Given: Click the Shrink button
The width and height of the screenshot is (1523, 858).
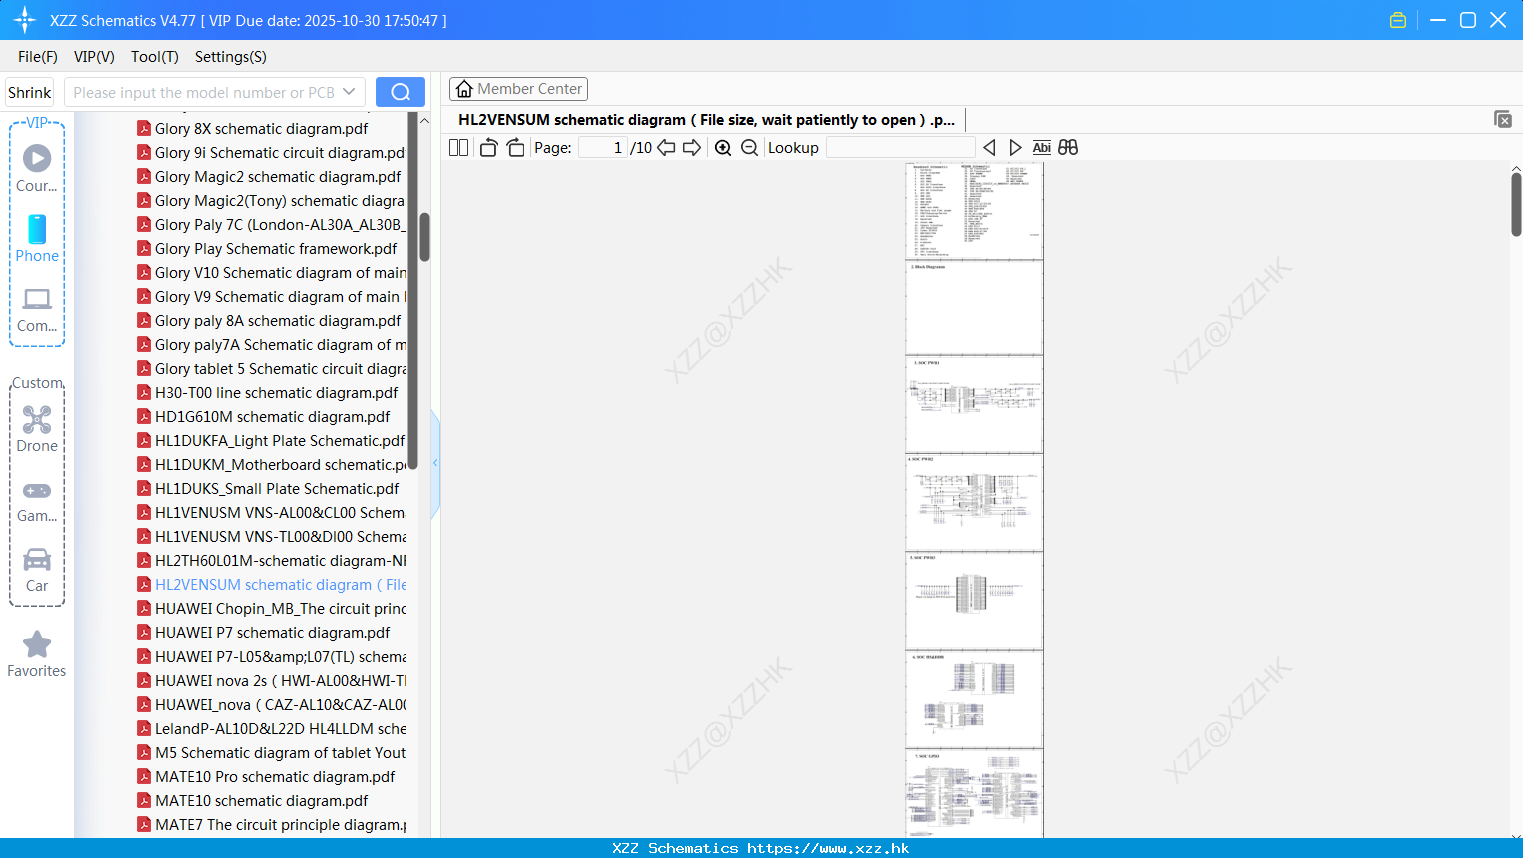Looking at the screenshot, I should pos(30,92).
